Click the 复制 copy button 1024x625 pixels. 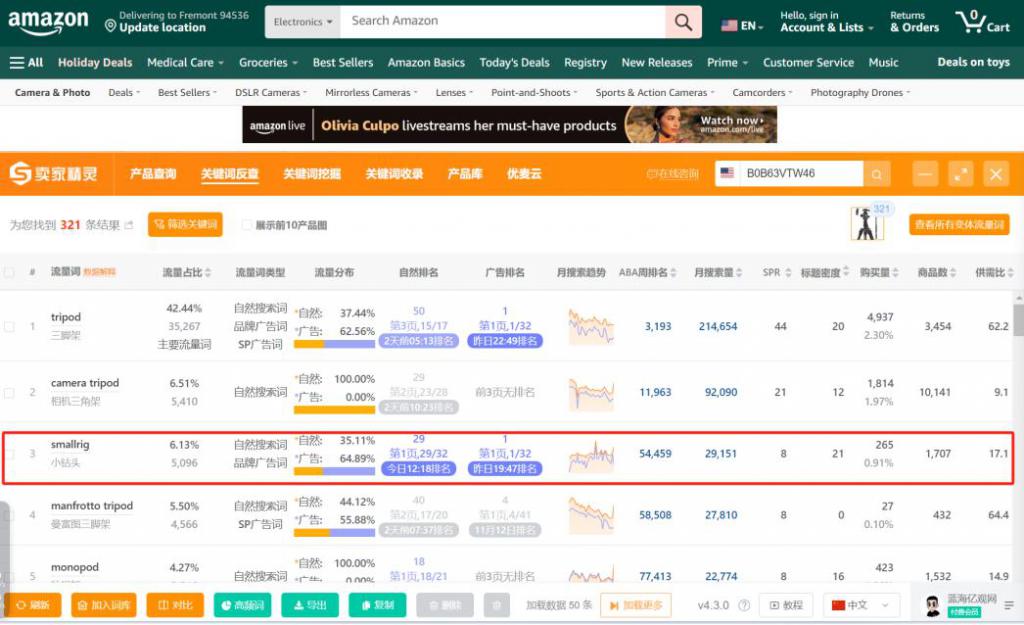coord(376,605)
